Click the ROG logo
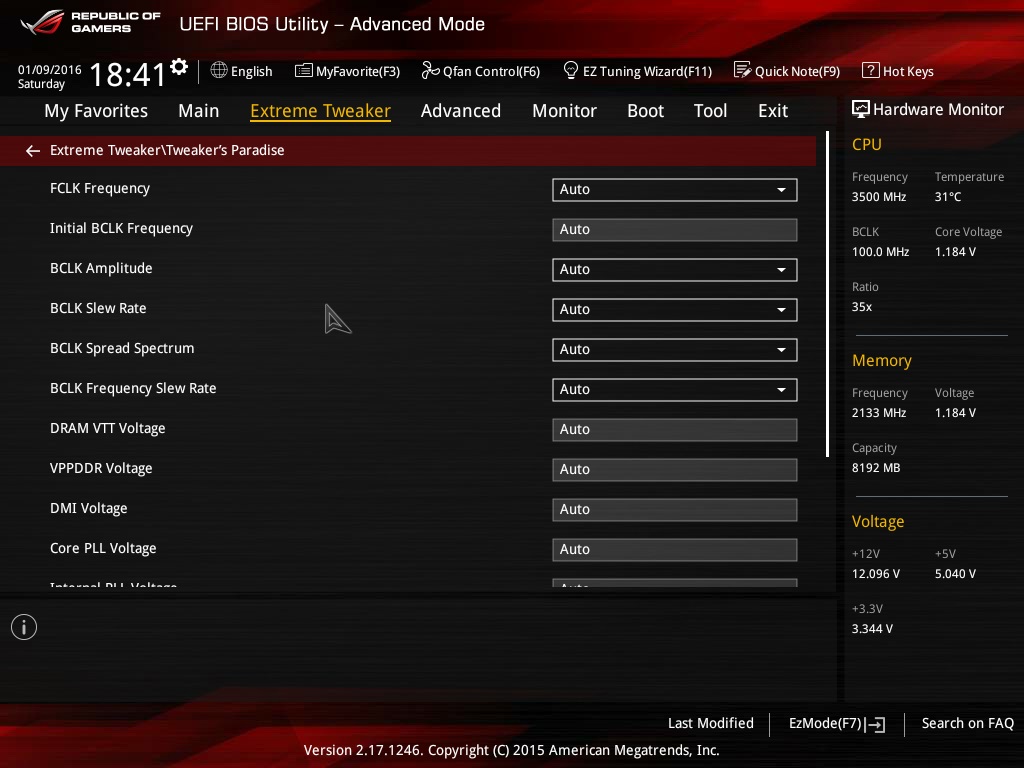 (x=42, y=22)
